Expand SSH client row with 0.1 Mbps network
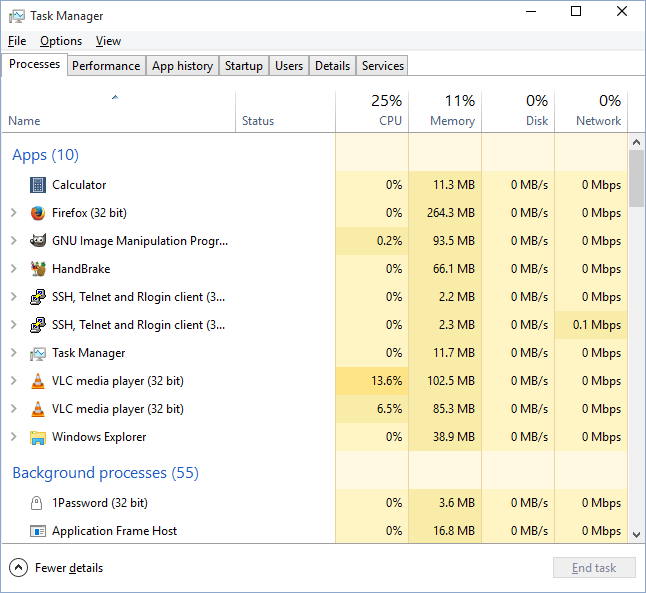This screenshot has width=646, height=593. (x=14, y=325)
